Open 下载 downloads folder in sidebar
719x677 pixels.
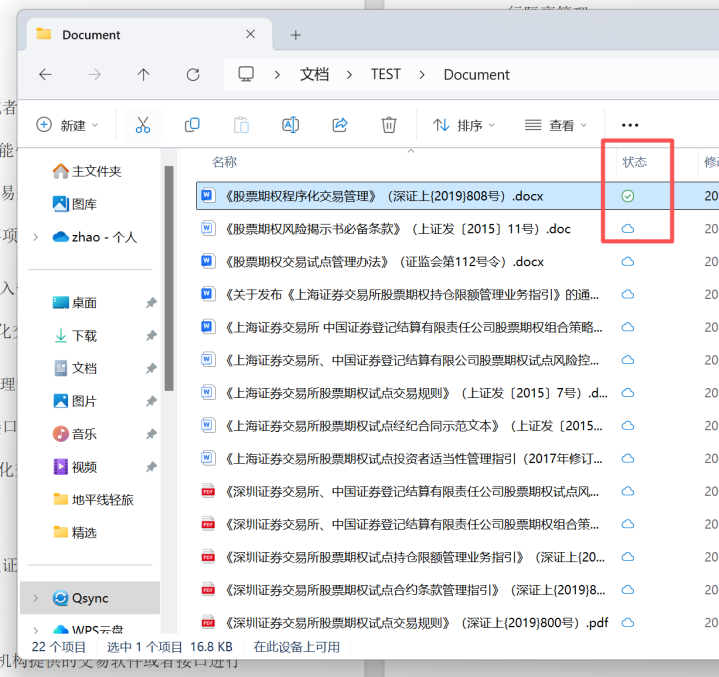[x=75, y=336]
